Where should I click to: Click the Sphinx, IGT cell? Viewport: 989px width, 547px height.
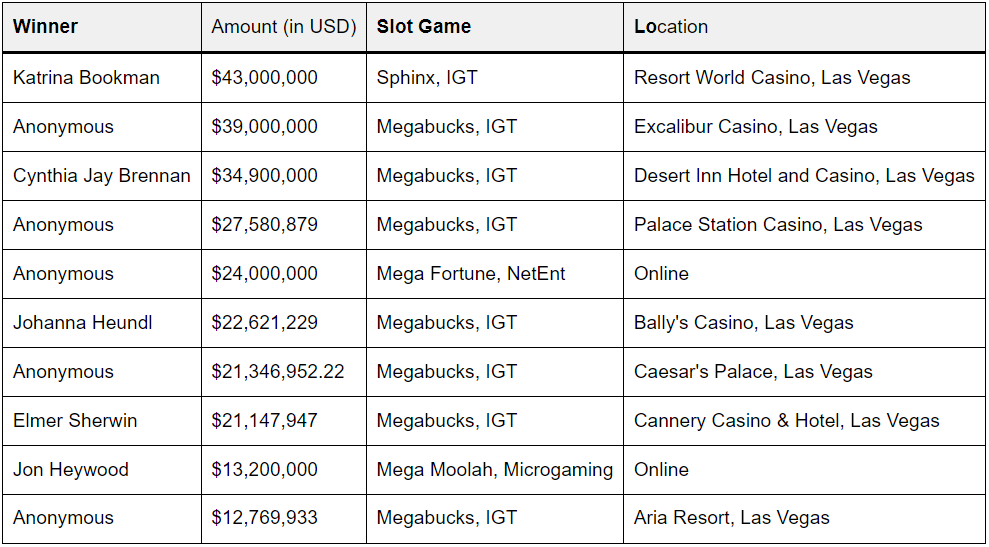(x=494, y=78)
